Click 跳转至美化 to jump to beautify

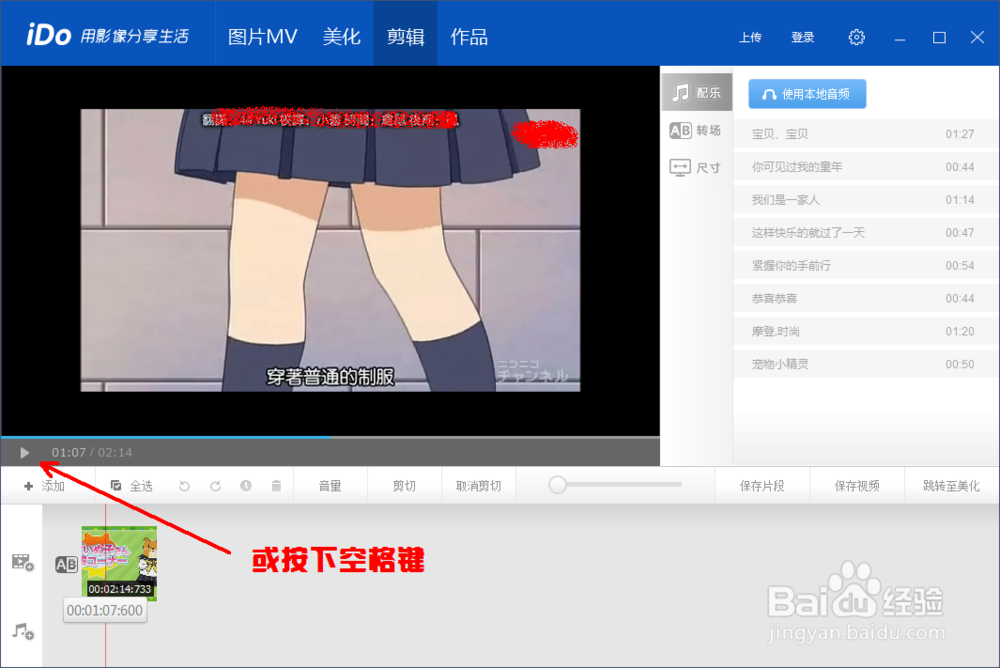[x=951, y=484]
